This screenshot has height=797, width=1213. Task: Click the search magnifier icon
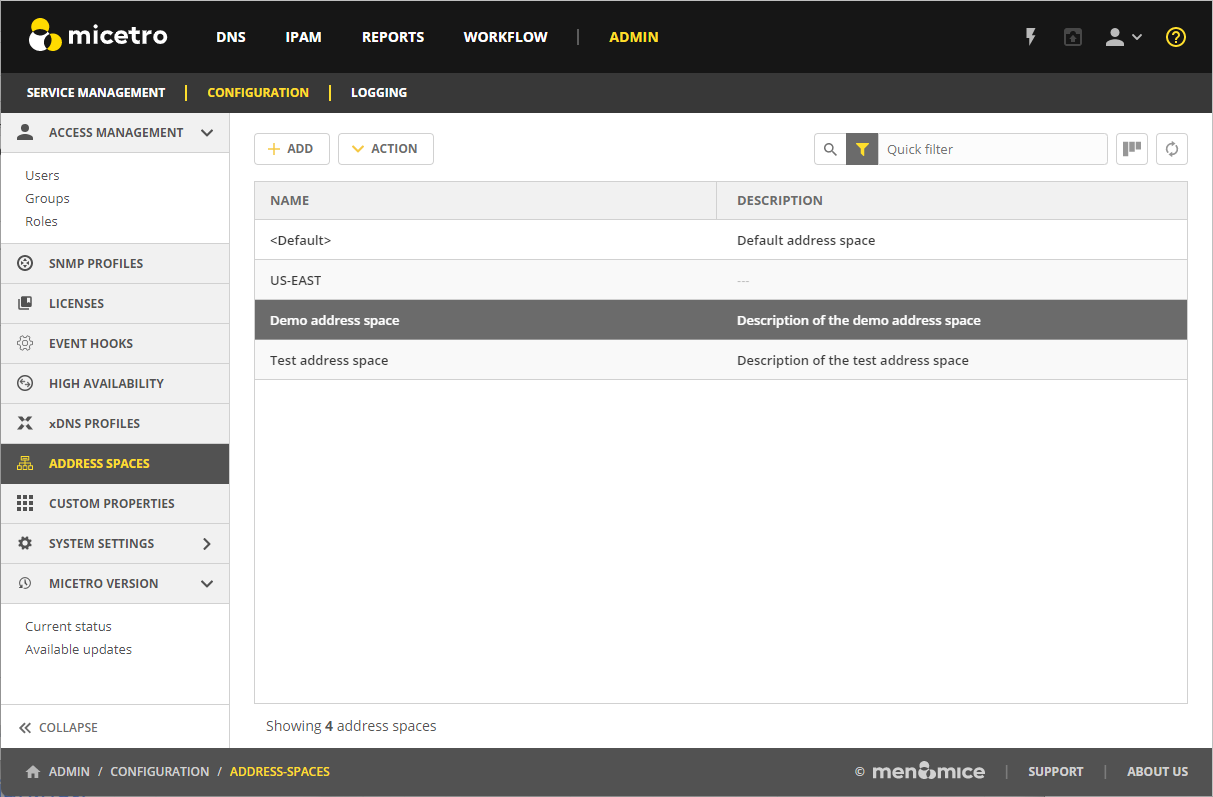click(x=830, y=149)
